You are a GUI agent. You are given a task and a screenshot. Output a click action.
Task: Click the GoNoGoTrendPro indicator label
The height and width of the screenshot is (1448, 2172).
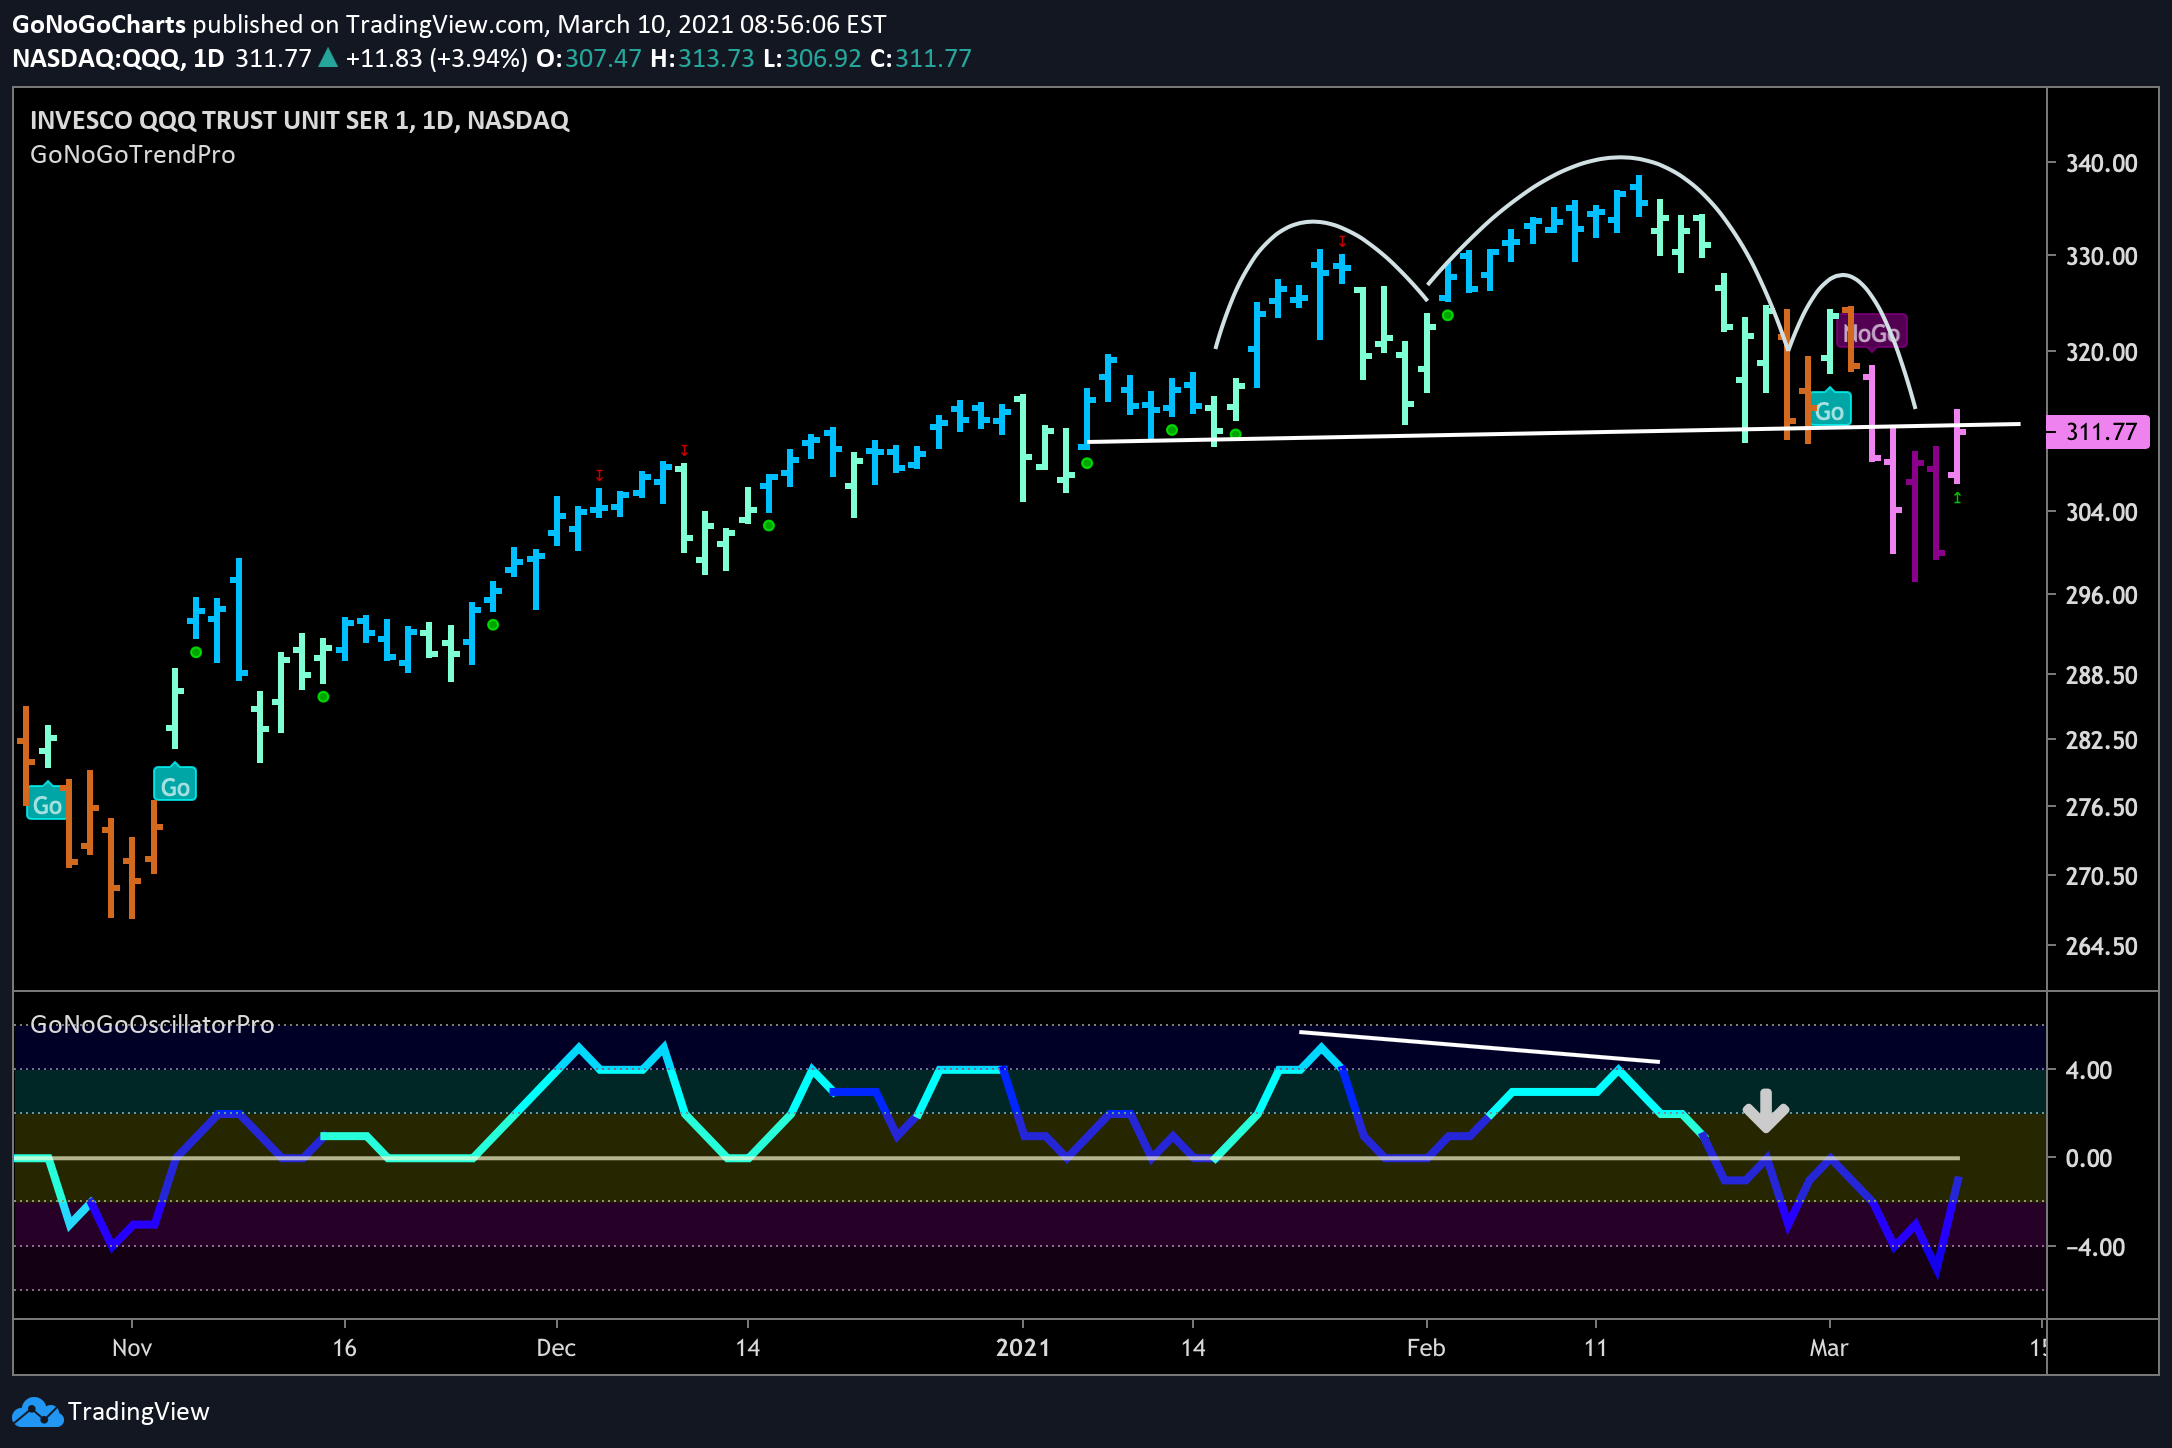tap(133, 155)
